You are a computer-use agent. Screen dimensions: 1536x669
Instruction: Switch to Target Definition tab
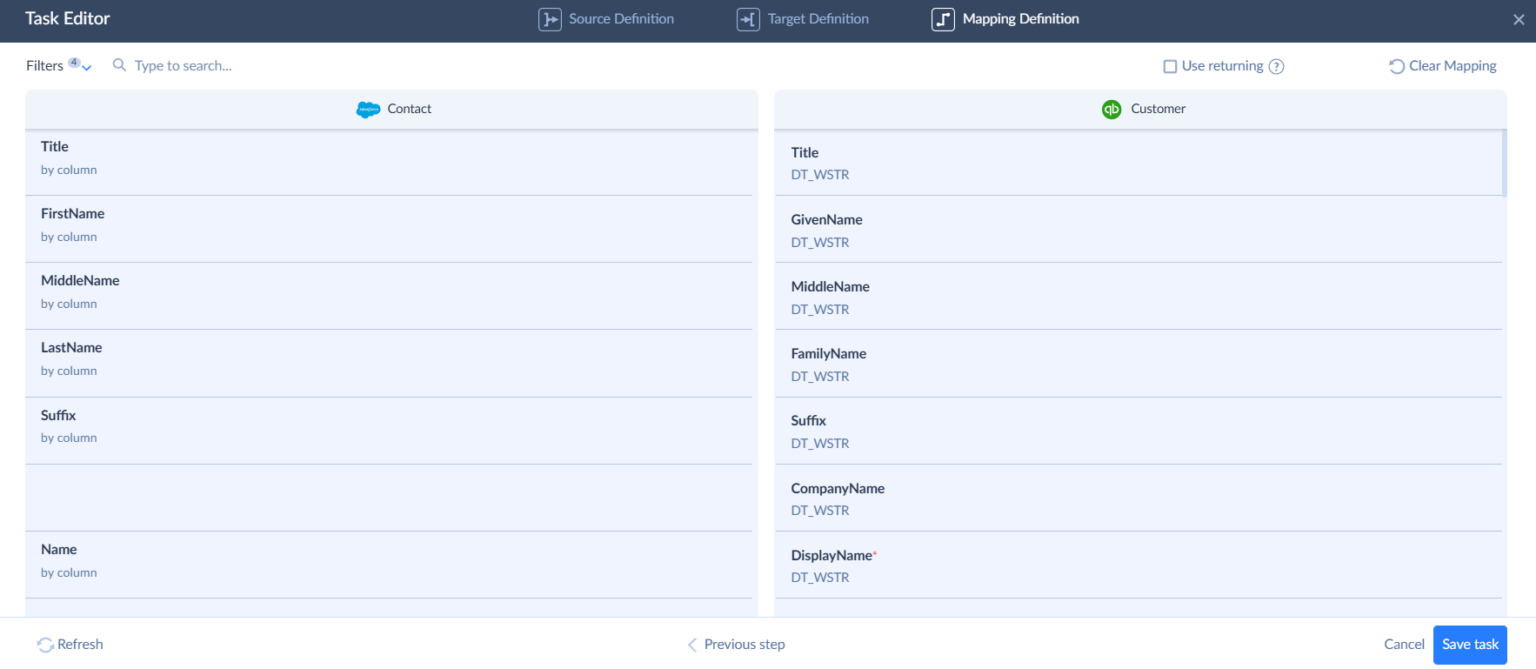click(x=817, y=19)
